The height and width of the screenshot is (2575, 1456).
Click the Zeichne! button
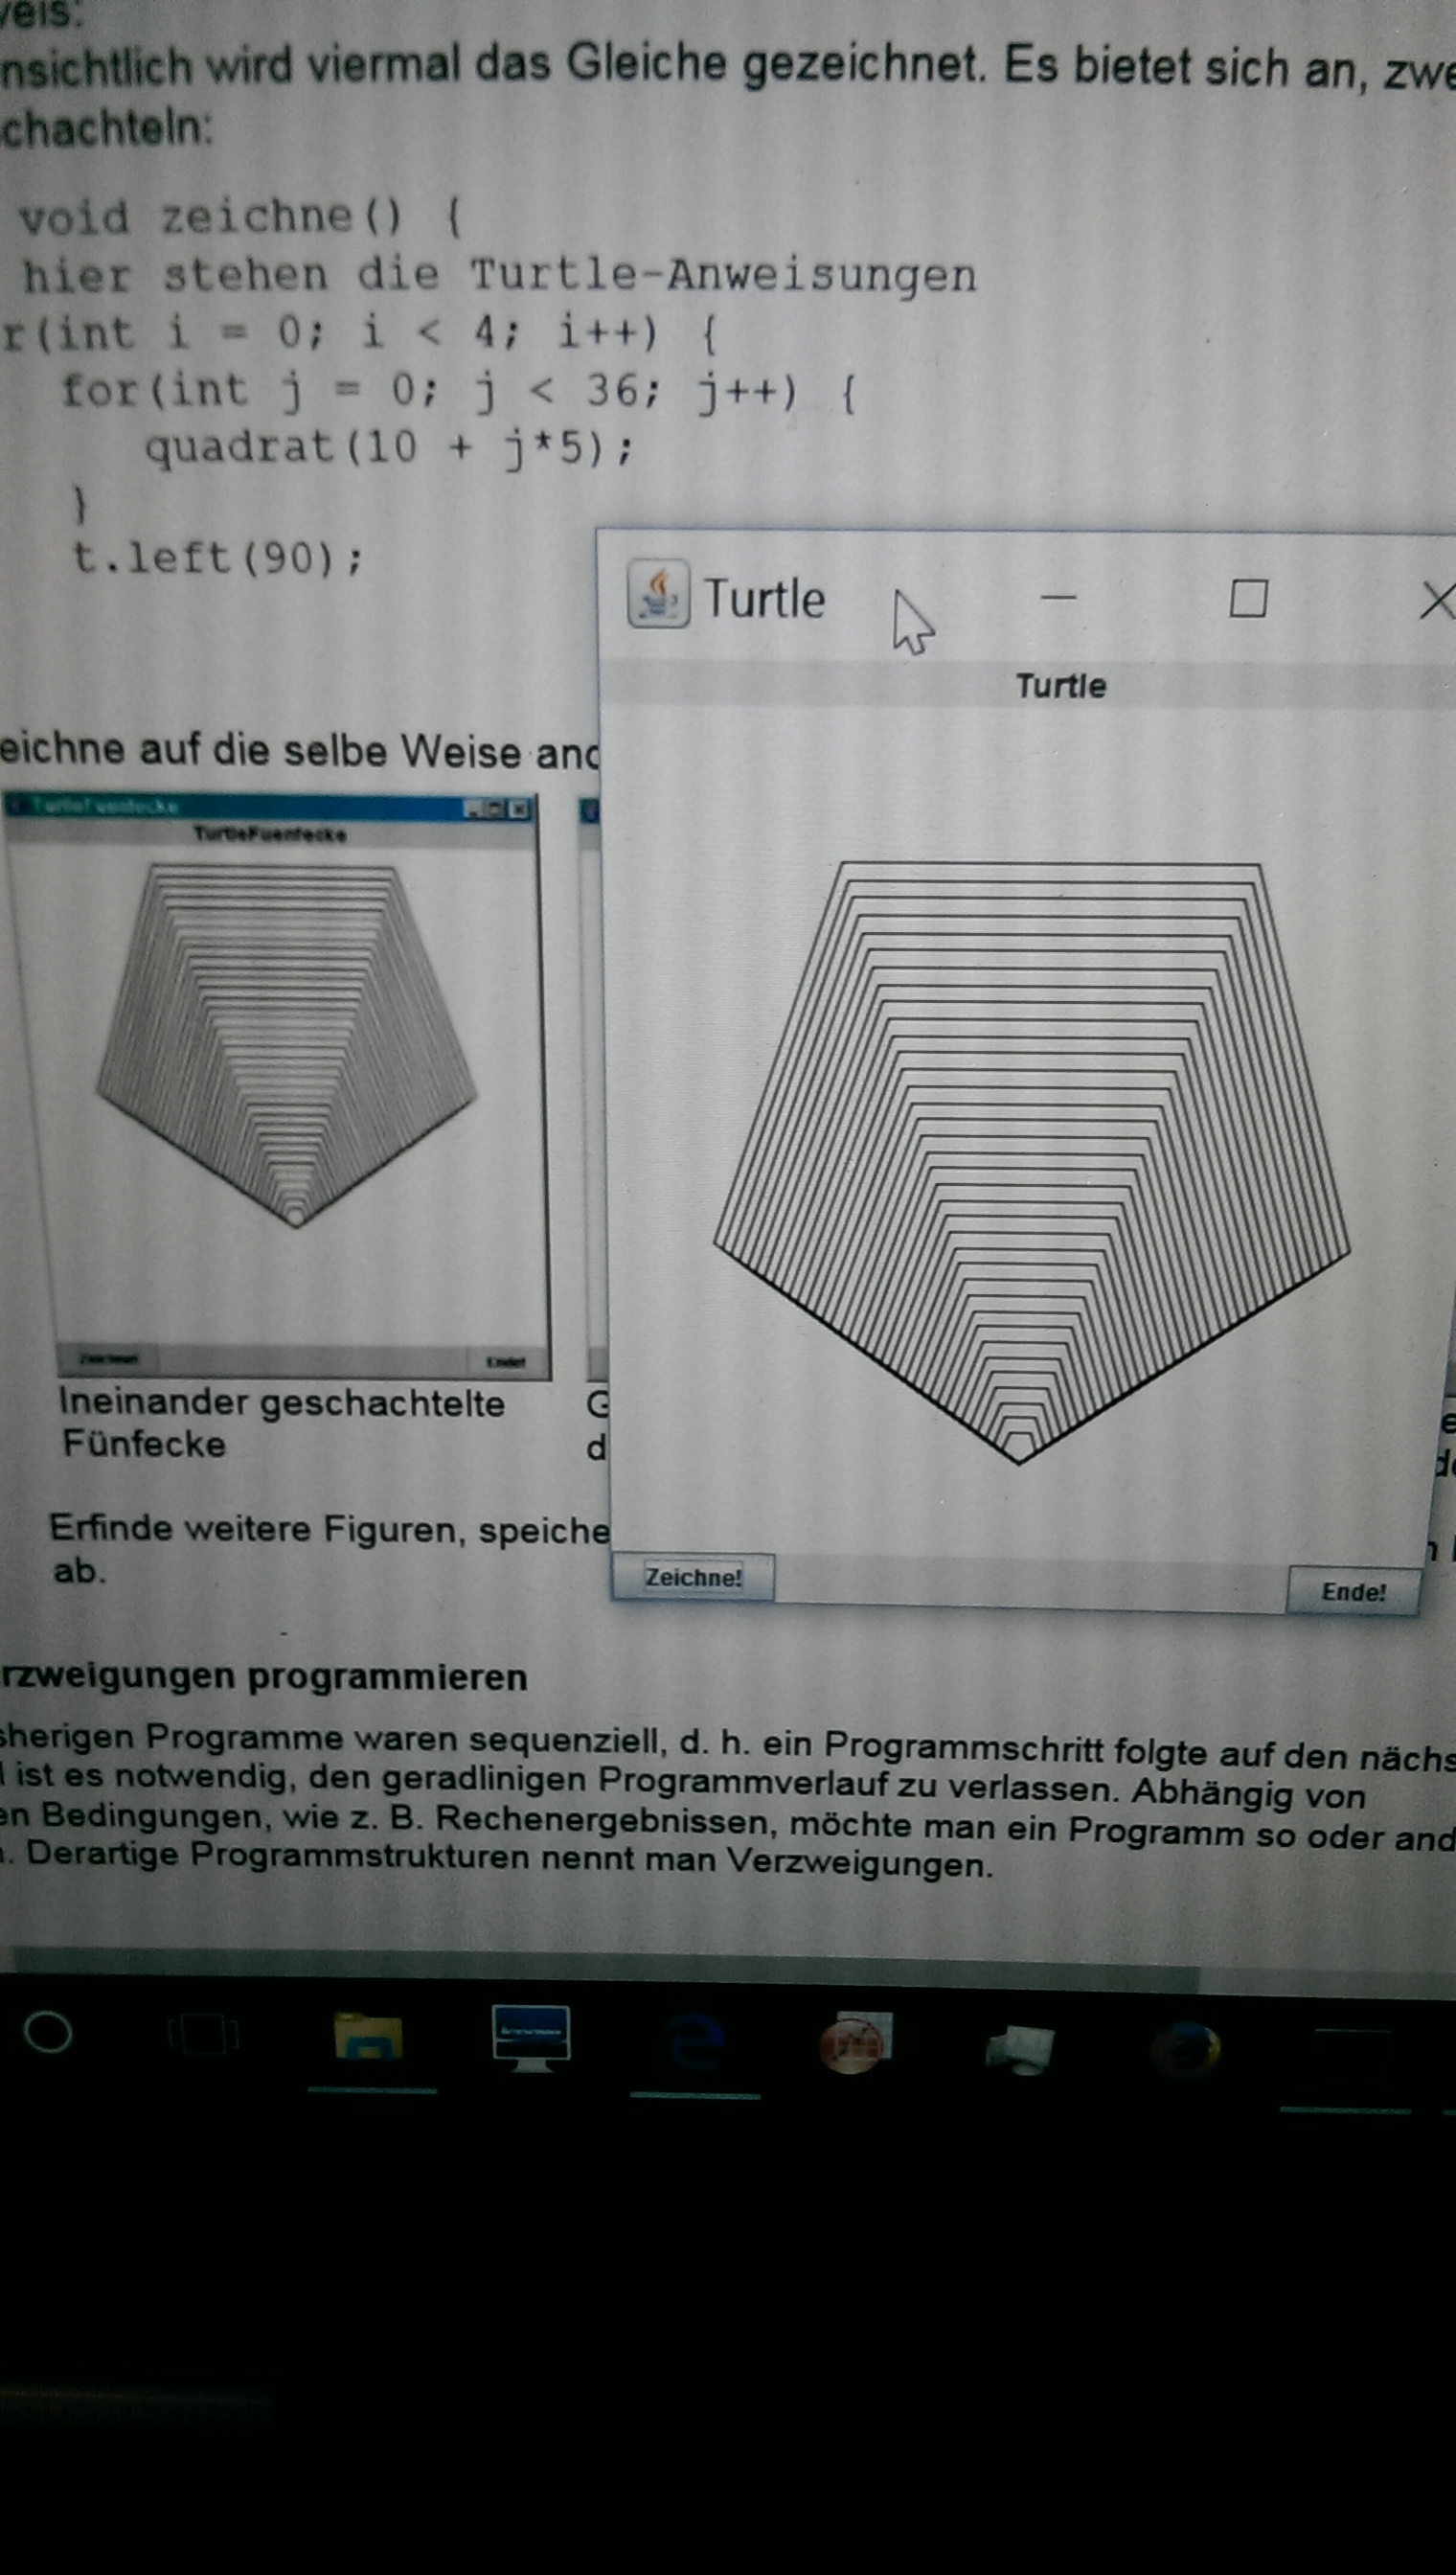coord(692,1577)
